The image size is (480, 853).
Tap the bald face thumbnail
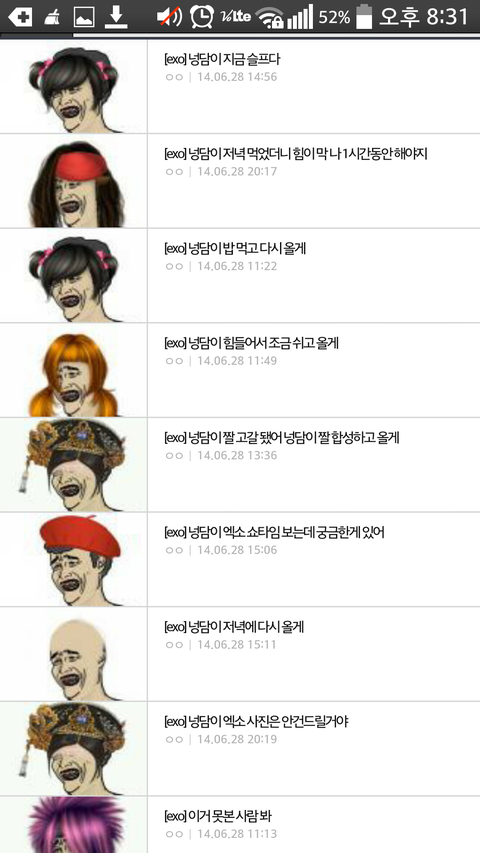click(73, 654)
